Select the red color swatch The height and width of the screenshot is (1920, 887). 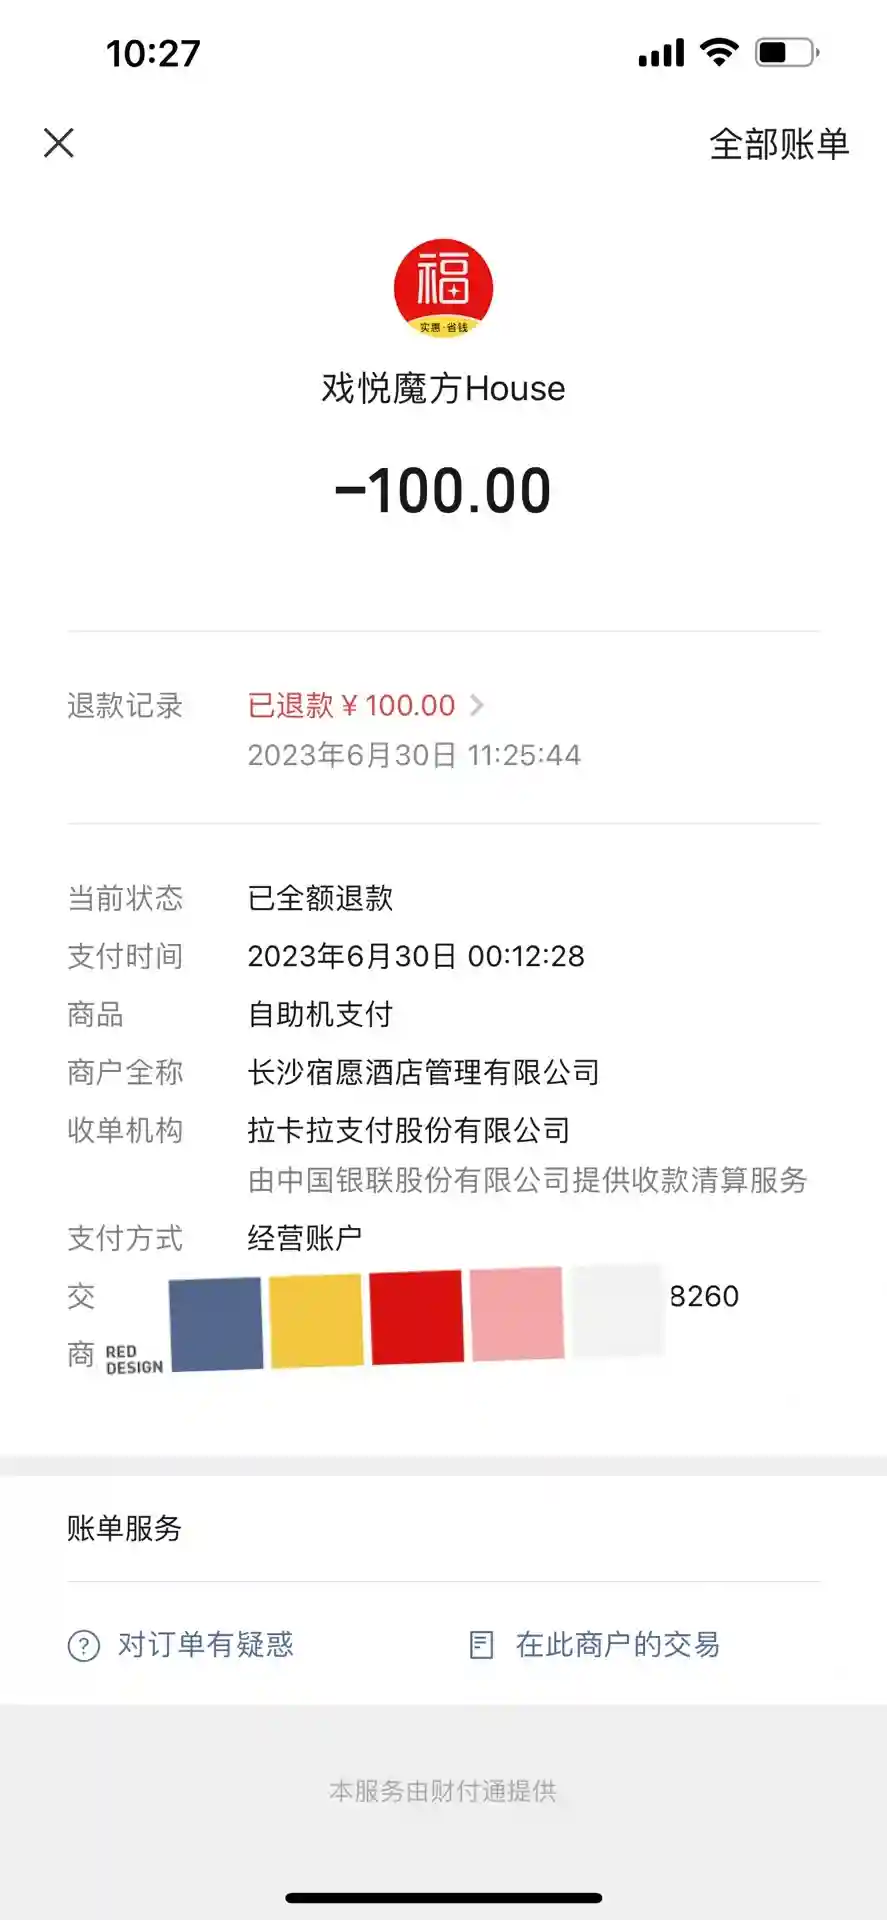coord(416,1317)
